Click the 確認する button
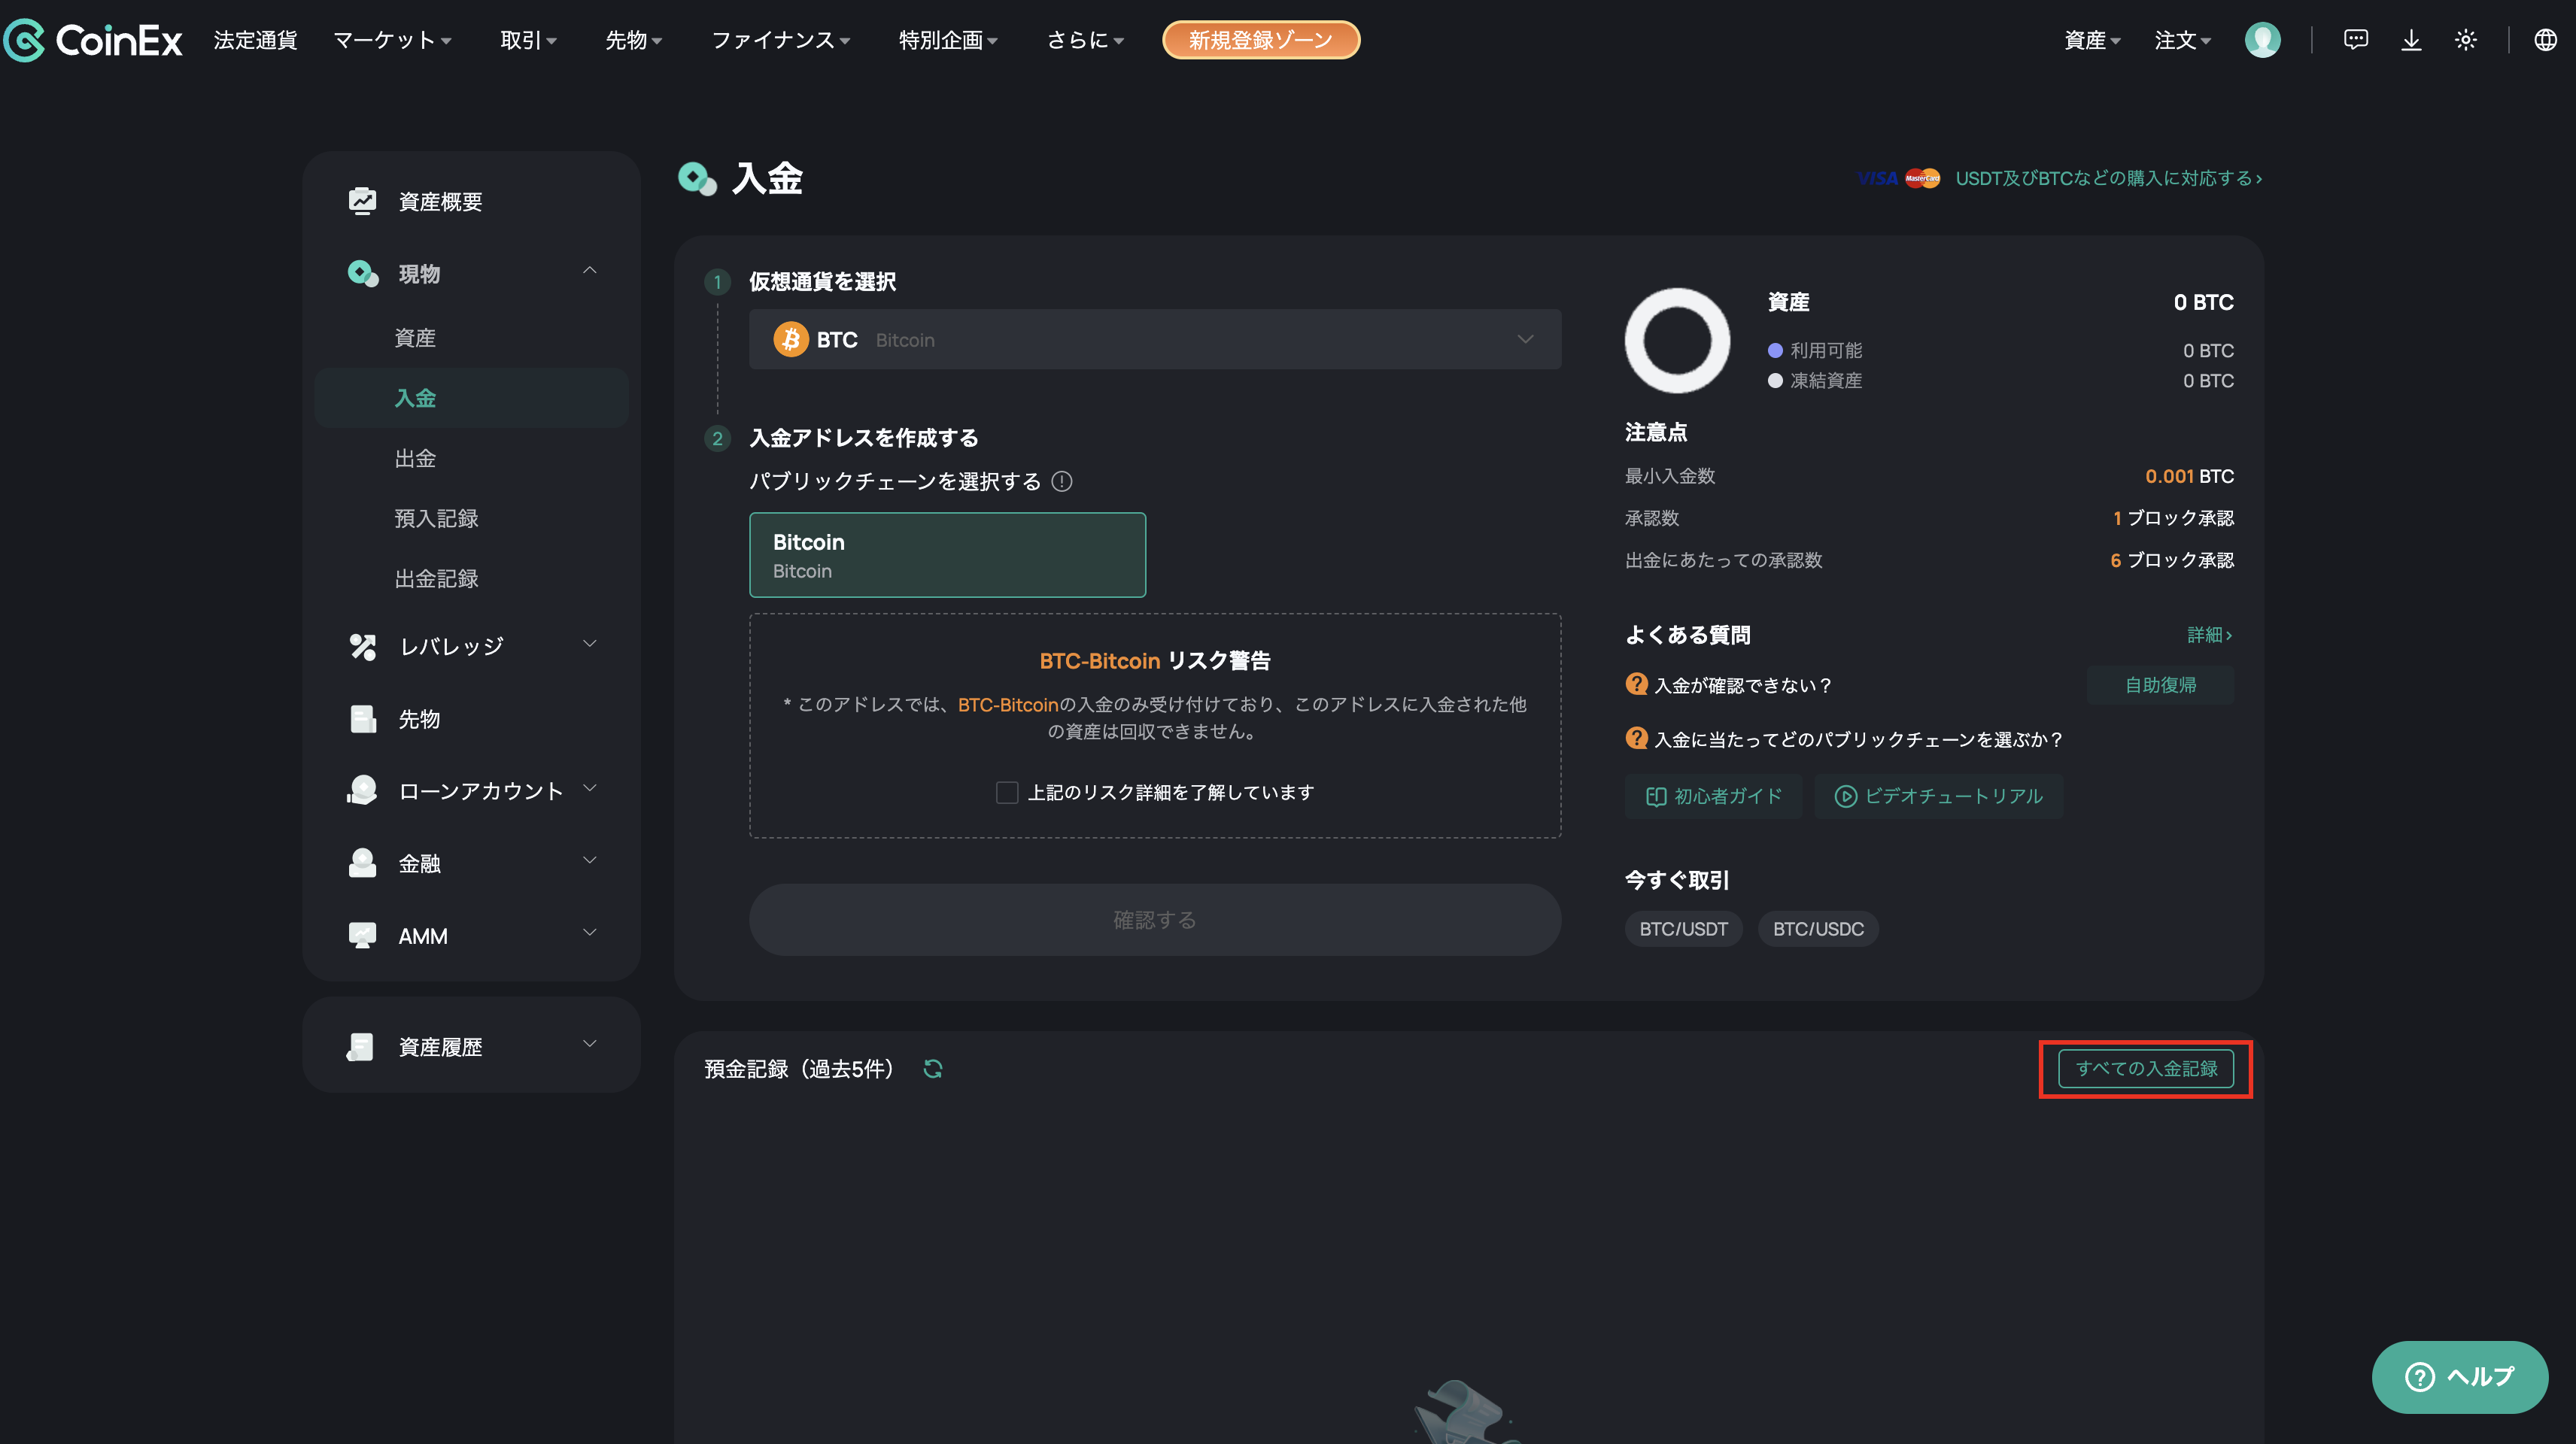This screenshot has height=1444, width=2576. [x=1155, y=919]
